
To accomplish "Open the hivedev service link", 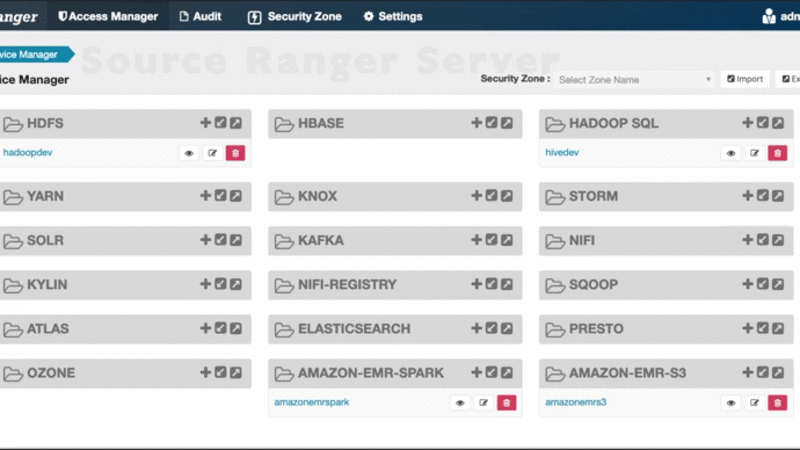I will pos(562,152).
